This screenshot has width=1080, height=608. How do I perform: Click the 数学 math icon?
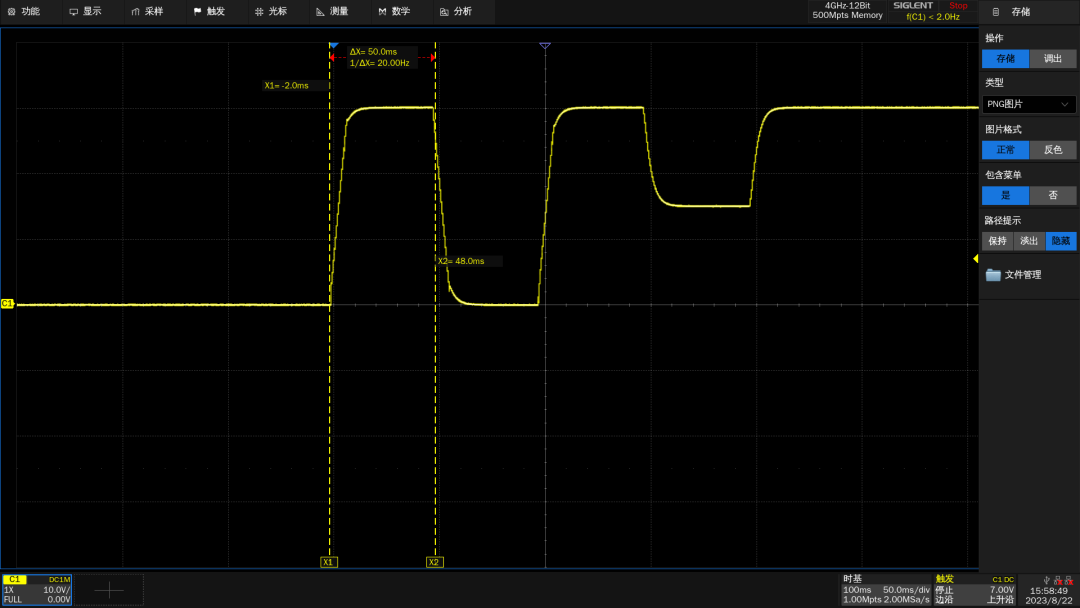pyautogui.click(x=382, y=12)
